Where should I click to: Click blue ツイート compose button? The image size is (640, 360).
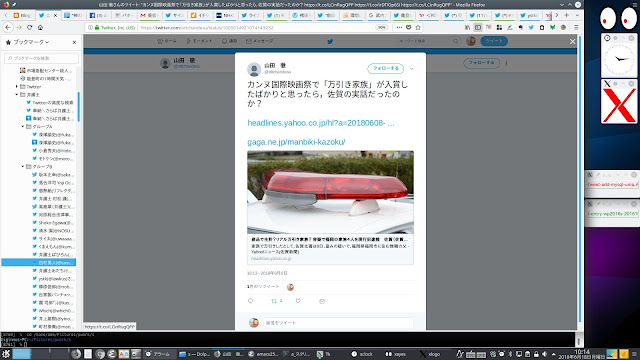coord(494,41)
